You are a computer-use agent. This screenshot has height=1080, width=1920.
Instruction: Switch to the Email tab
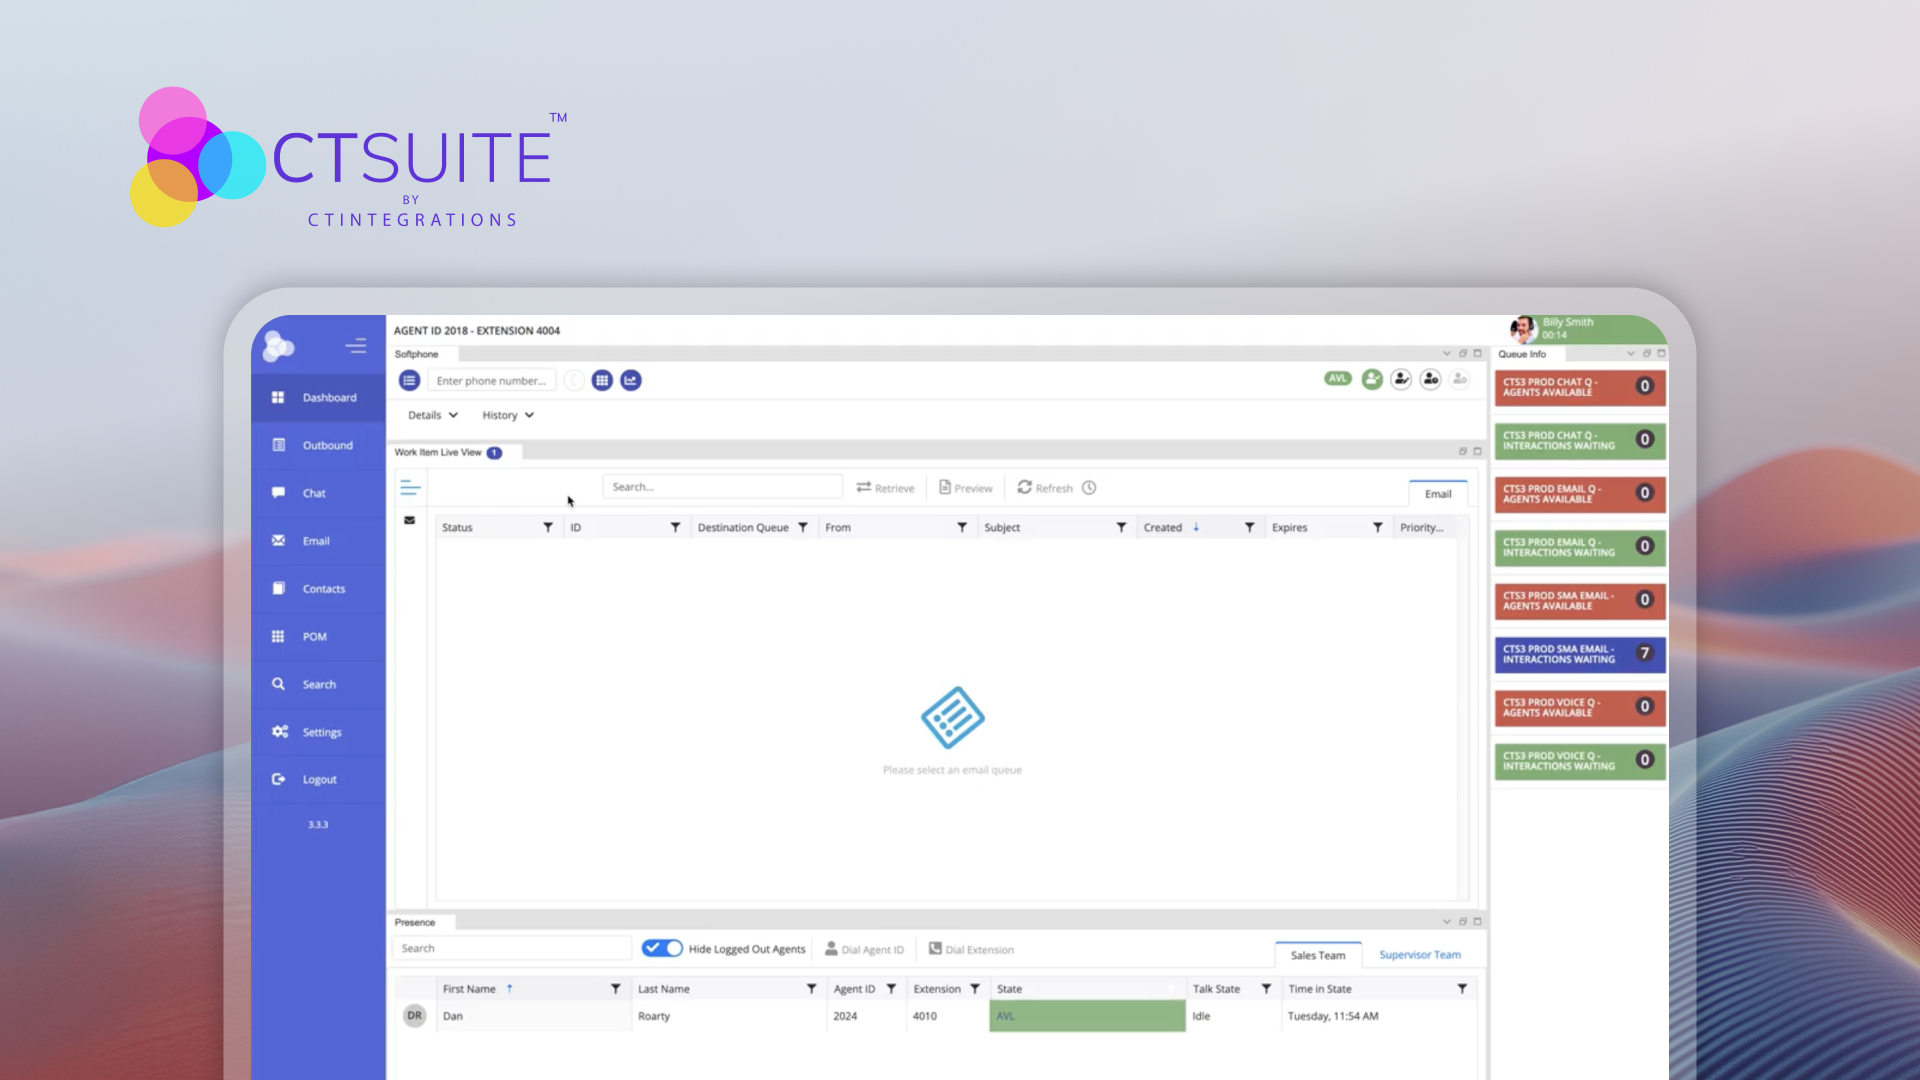click(x=1438, y=494)
